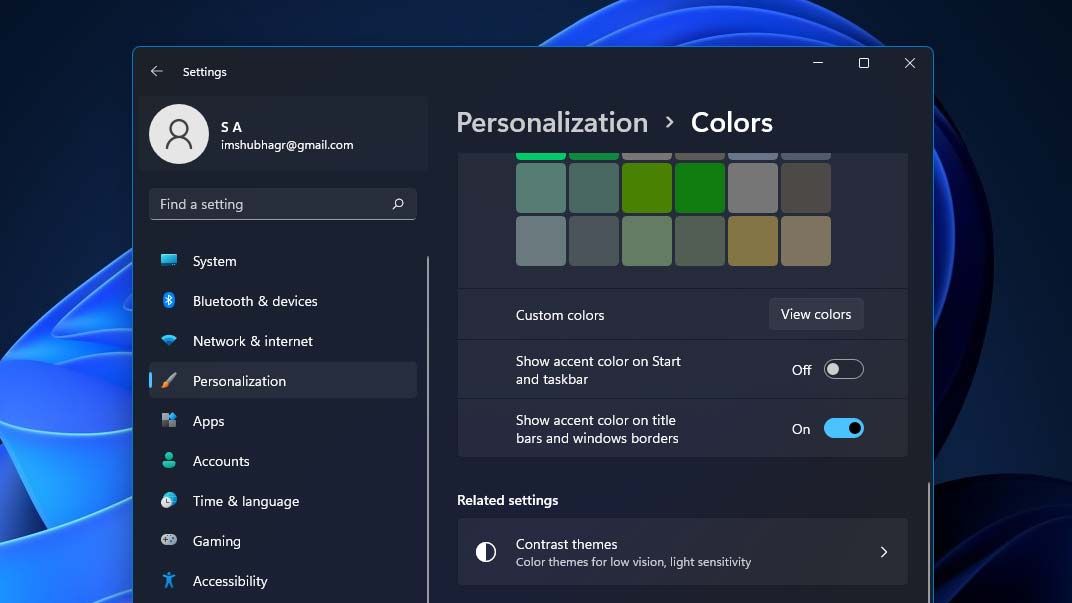Open Time & language settings
The image size is (1072, 603).
pos(245,501)
